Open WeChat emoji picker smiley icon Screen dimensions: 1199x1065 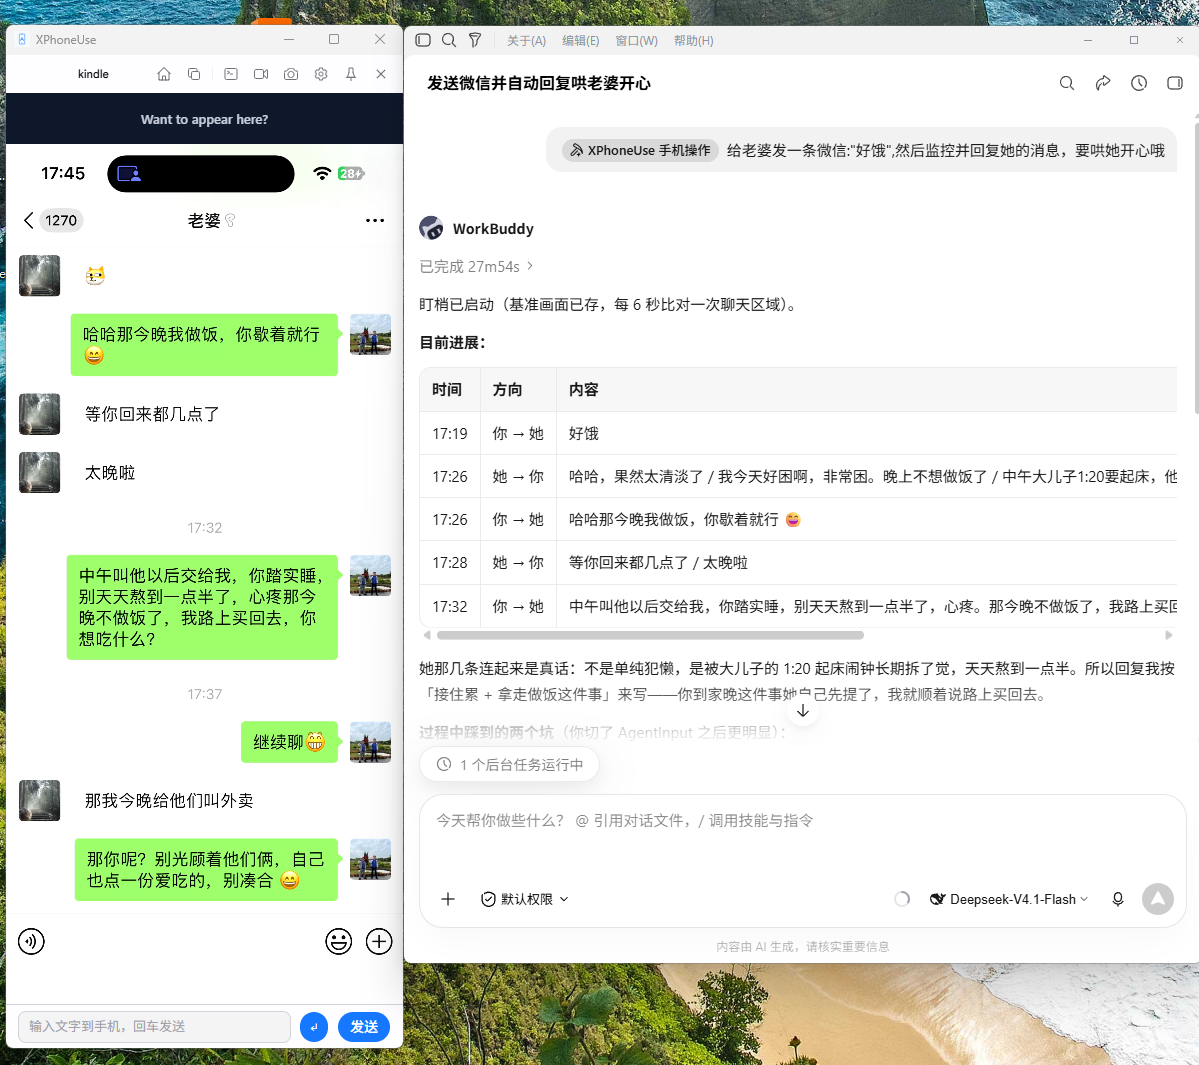(x=339, y=941)
